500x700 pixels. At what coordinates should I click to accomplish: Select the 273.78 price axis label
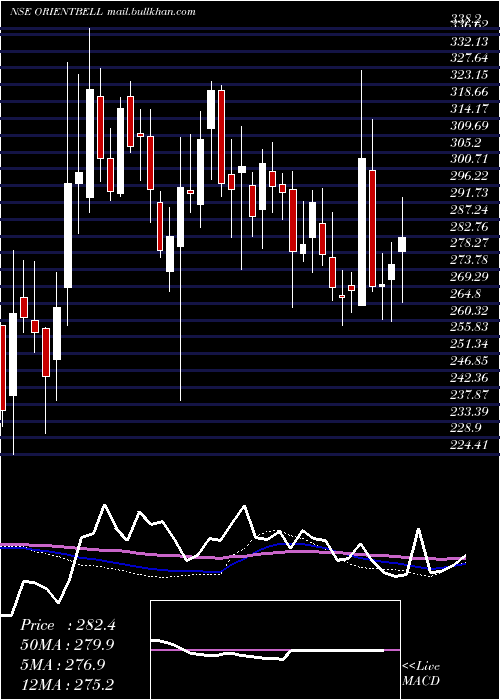point(468,260)
